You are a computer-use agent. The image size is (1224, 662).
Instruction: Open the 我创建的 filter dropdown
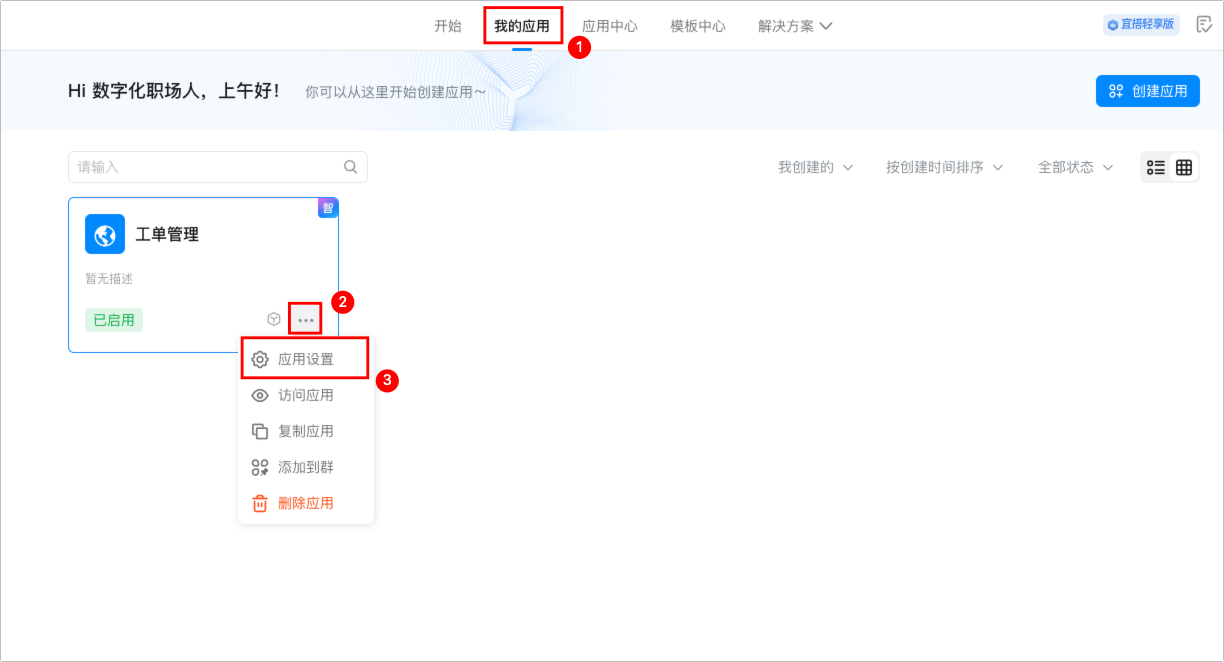coord(816,167)
